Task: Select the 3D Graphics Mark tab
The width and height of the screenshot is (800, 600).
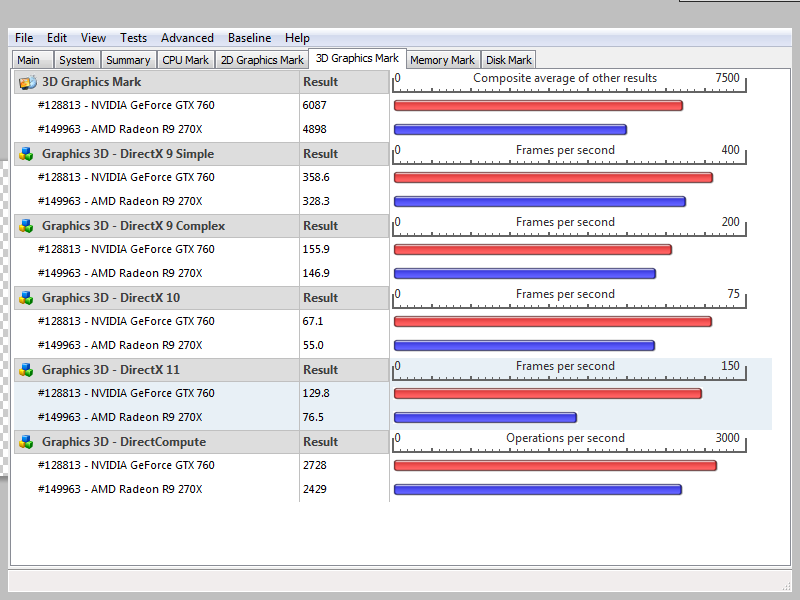Action: pyautogui.click(x=357, y=58)
